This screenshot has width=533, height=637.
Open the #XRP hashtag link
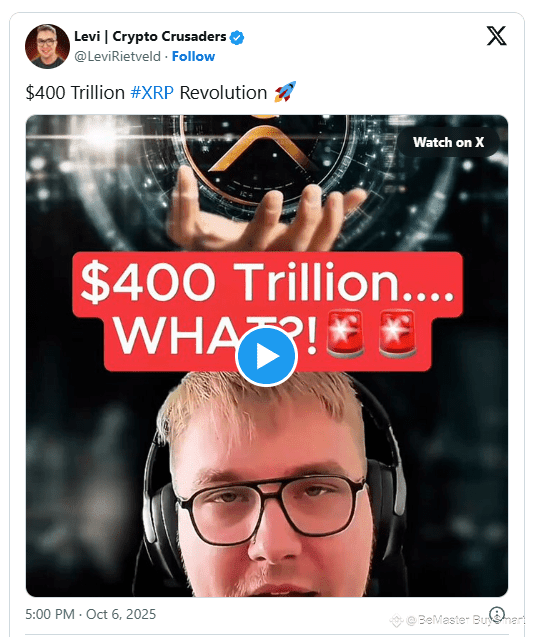tap(152, 93)
